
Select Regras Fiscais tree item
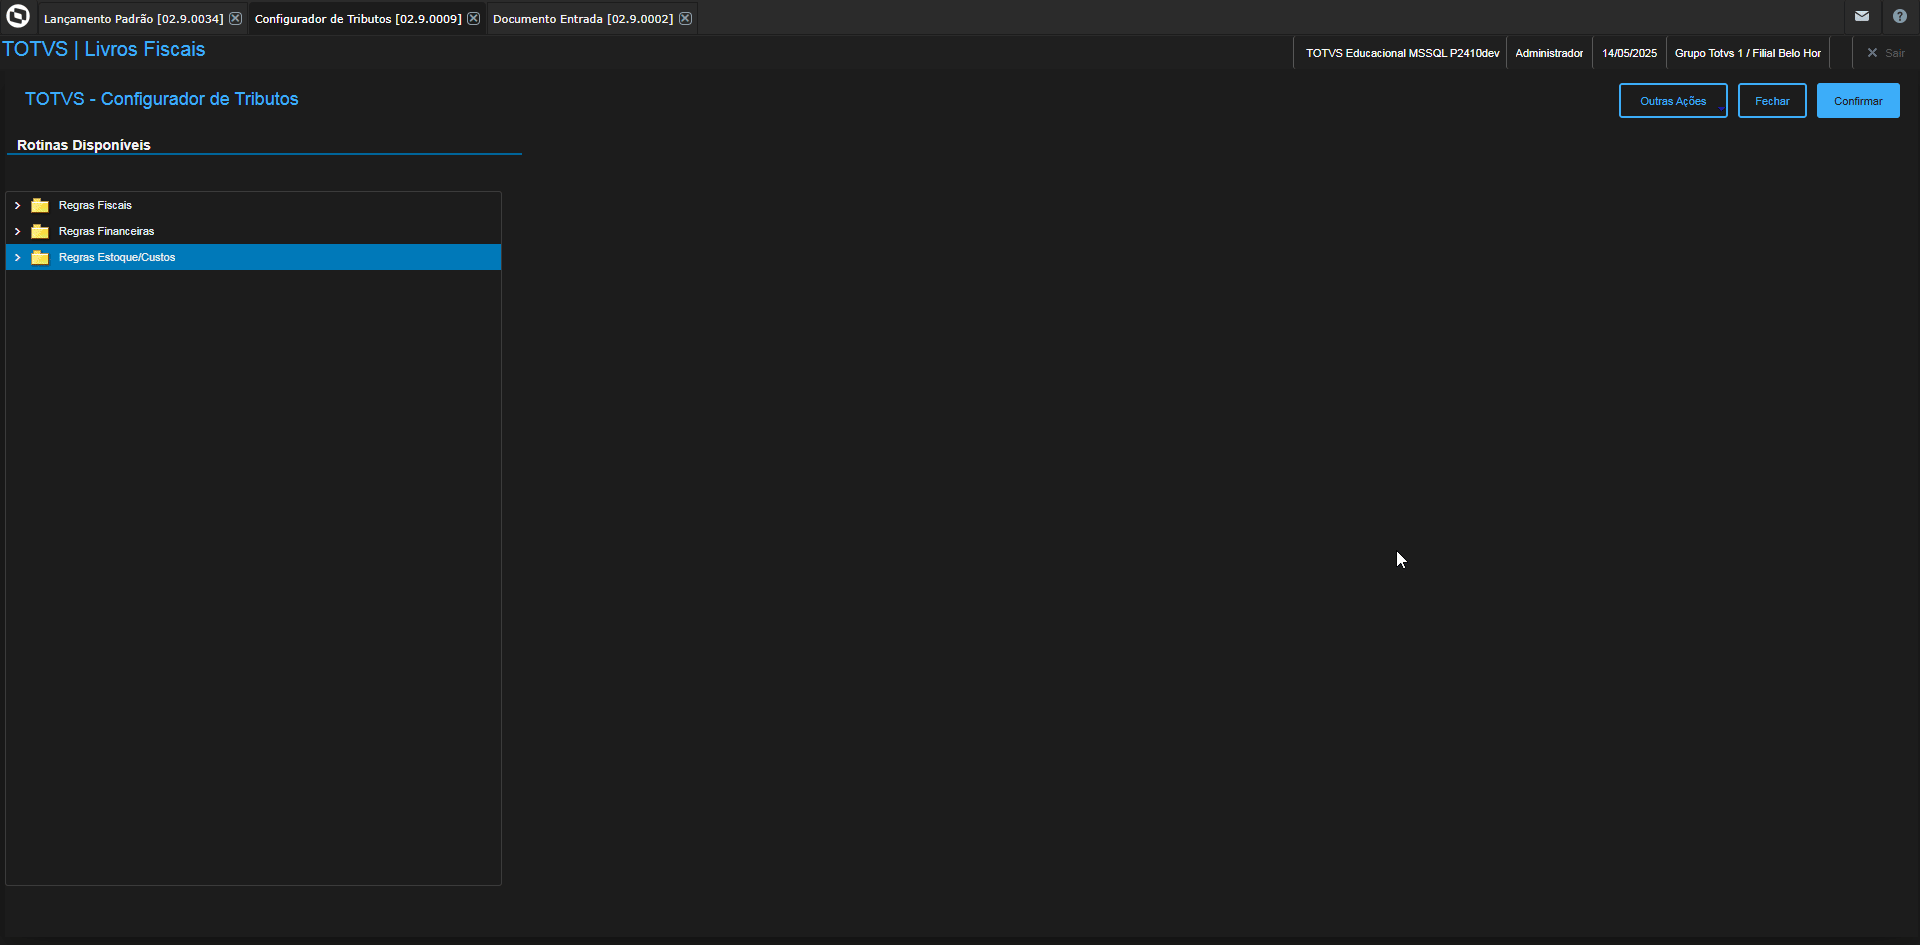coord(253,205)
